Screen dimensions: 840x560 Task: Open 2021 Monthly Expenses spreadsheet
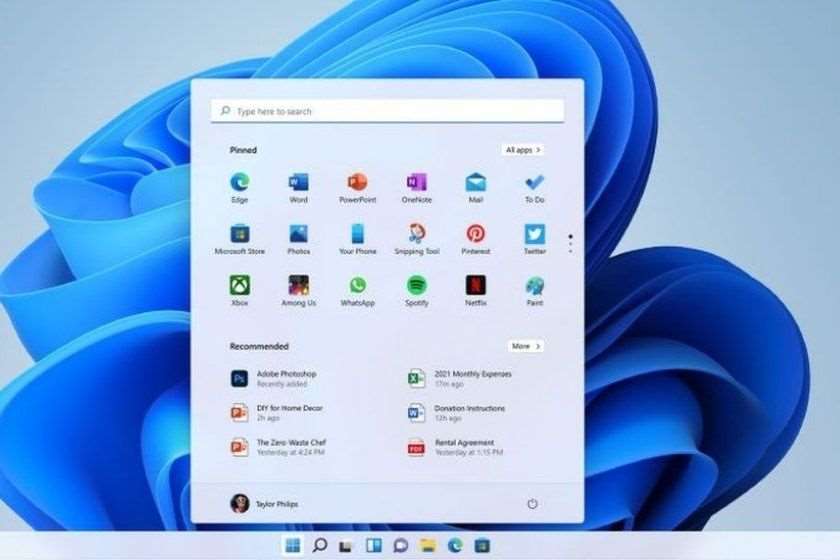coord(460,378)
